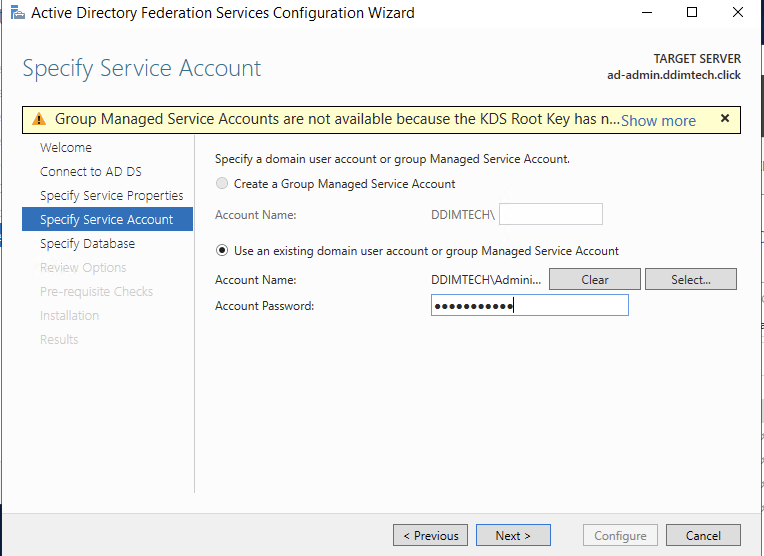Select Create a Group Managed Service Account
The image size is (764, 556).
tap(222, 183)
